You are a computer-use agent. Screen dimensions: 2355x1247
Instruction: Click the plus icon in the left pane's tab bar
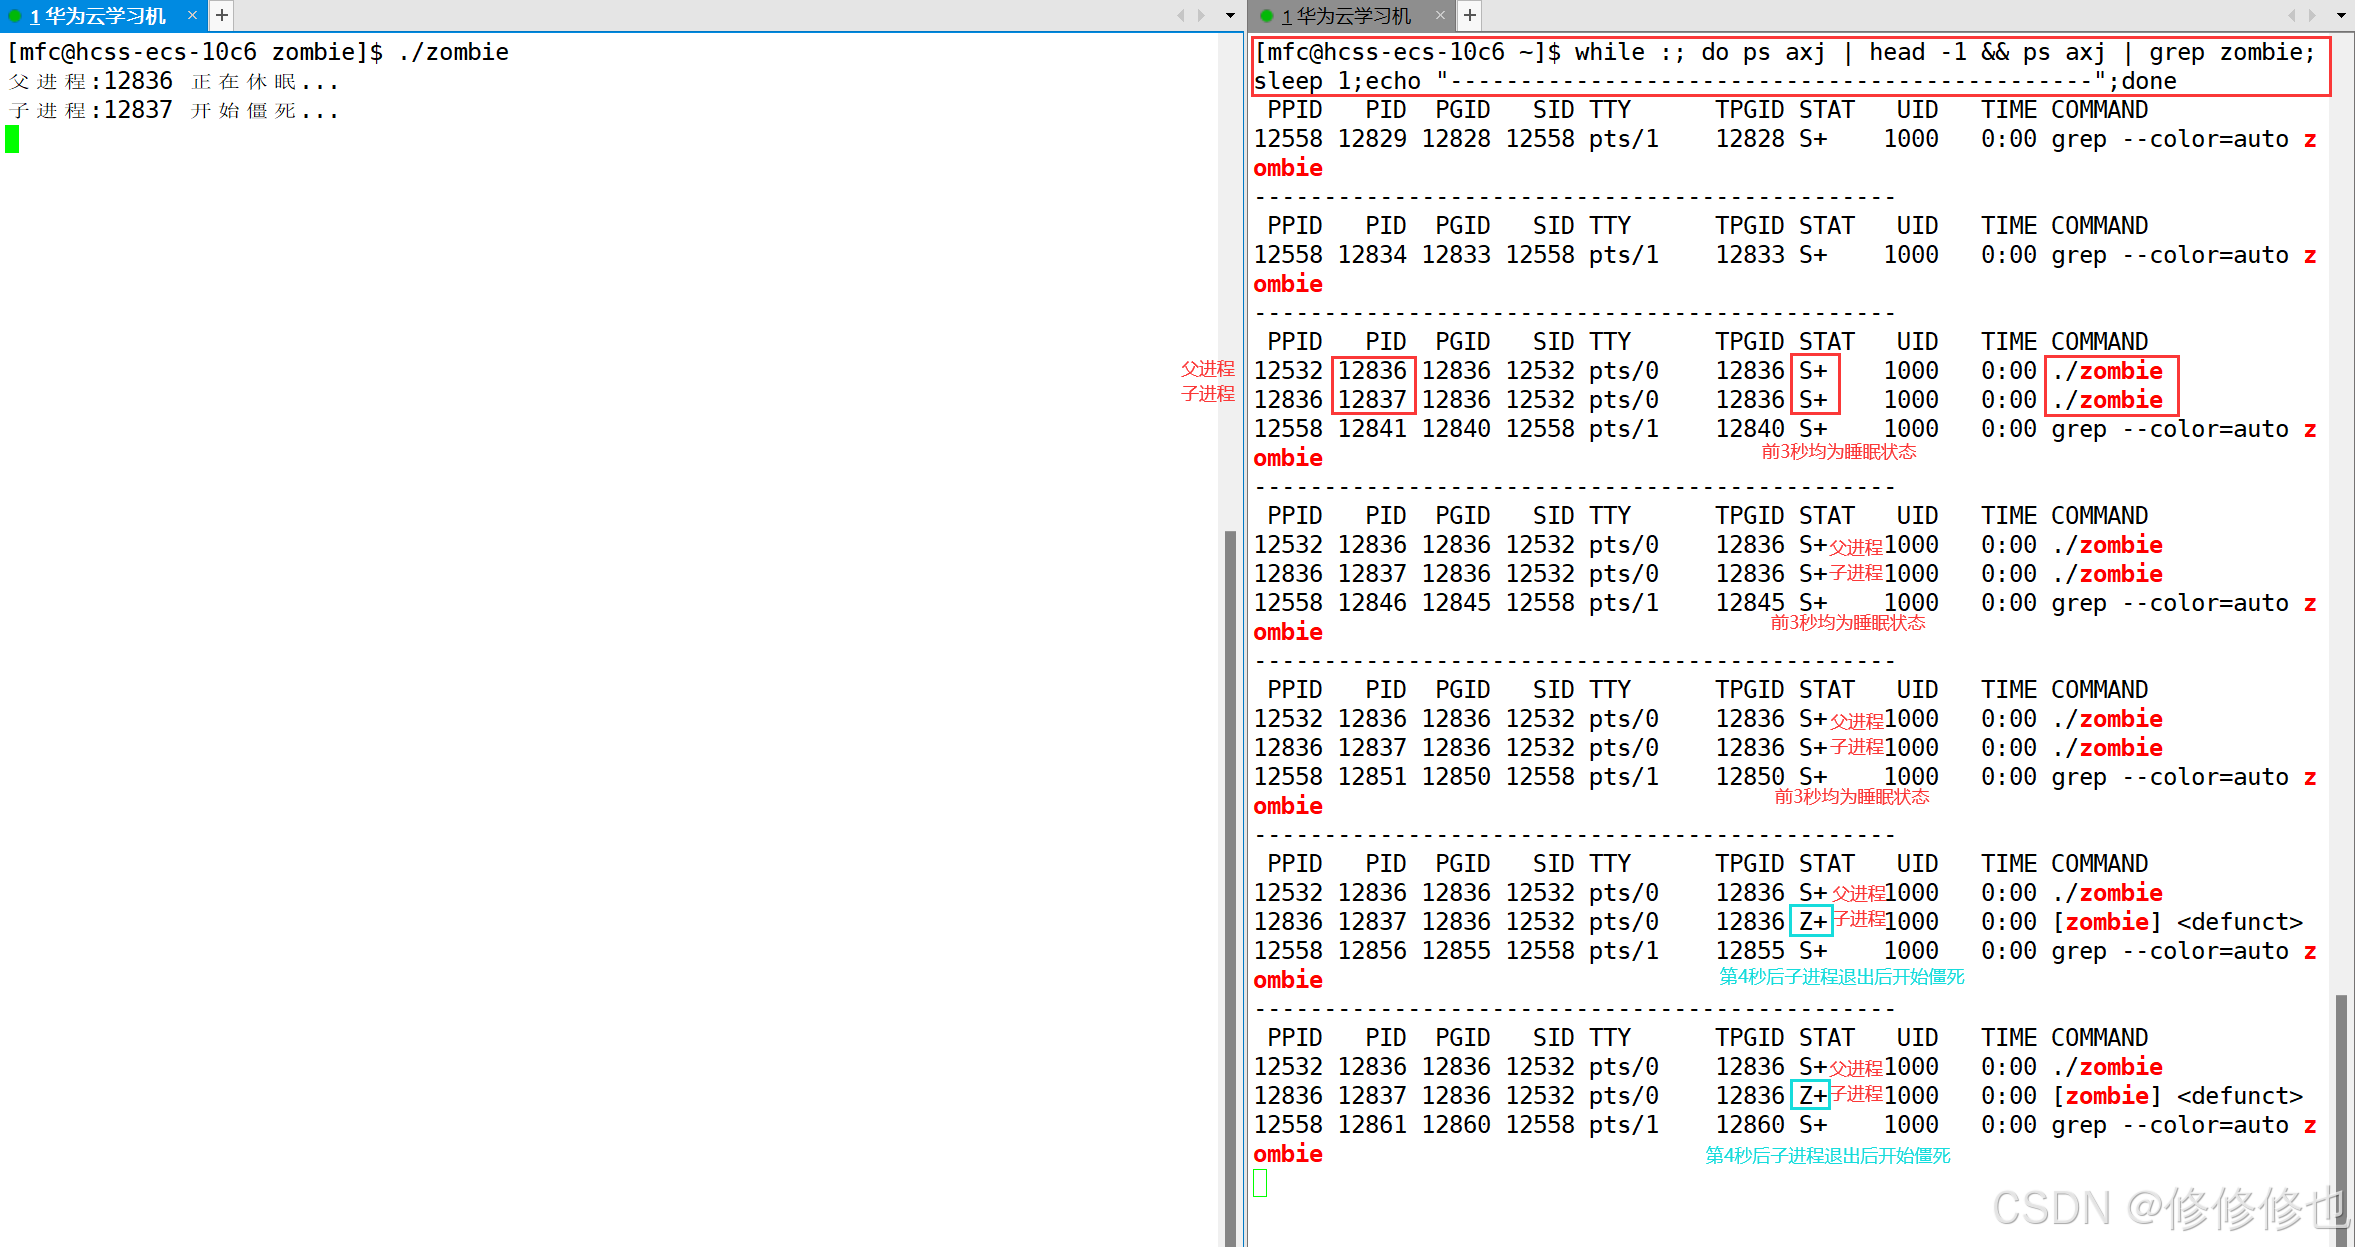(222, 15)
